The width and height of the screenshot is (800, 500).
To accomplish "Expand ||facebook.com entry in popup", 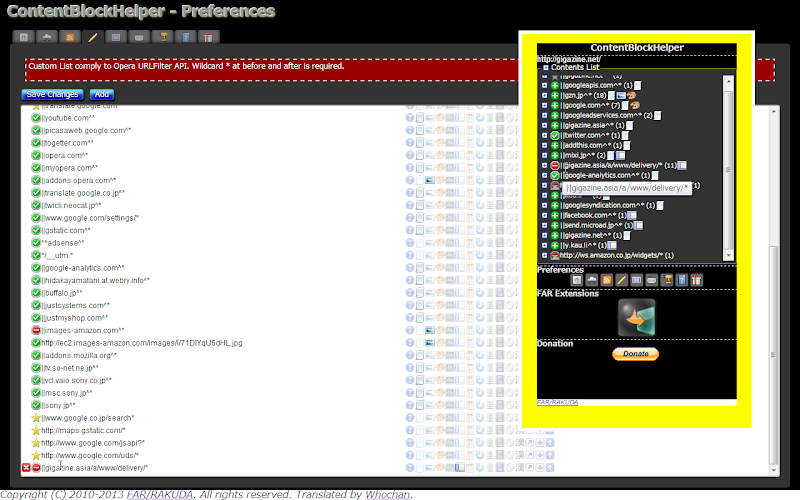I will (x=544, y=215).
